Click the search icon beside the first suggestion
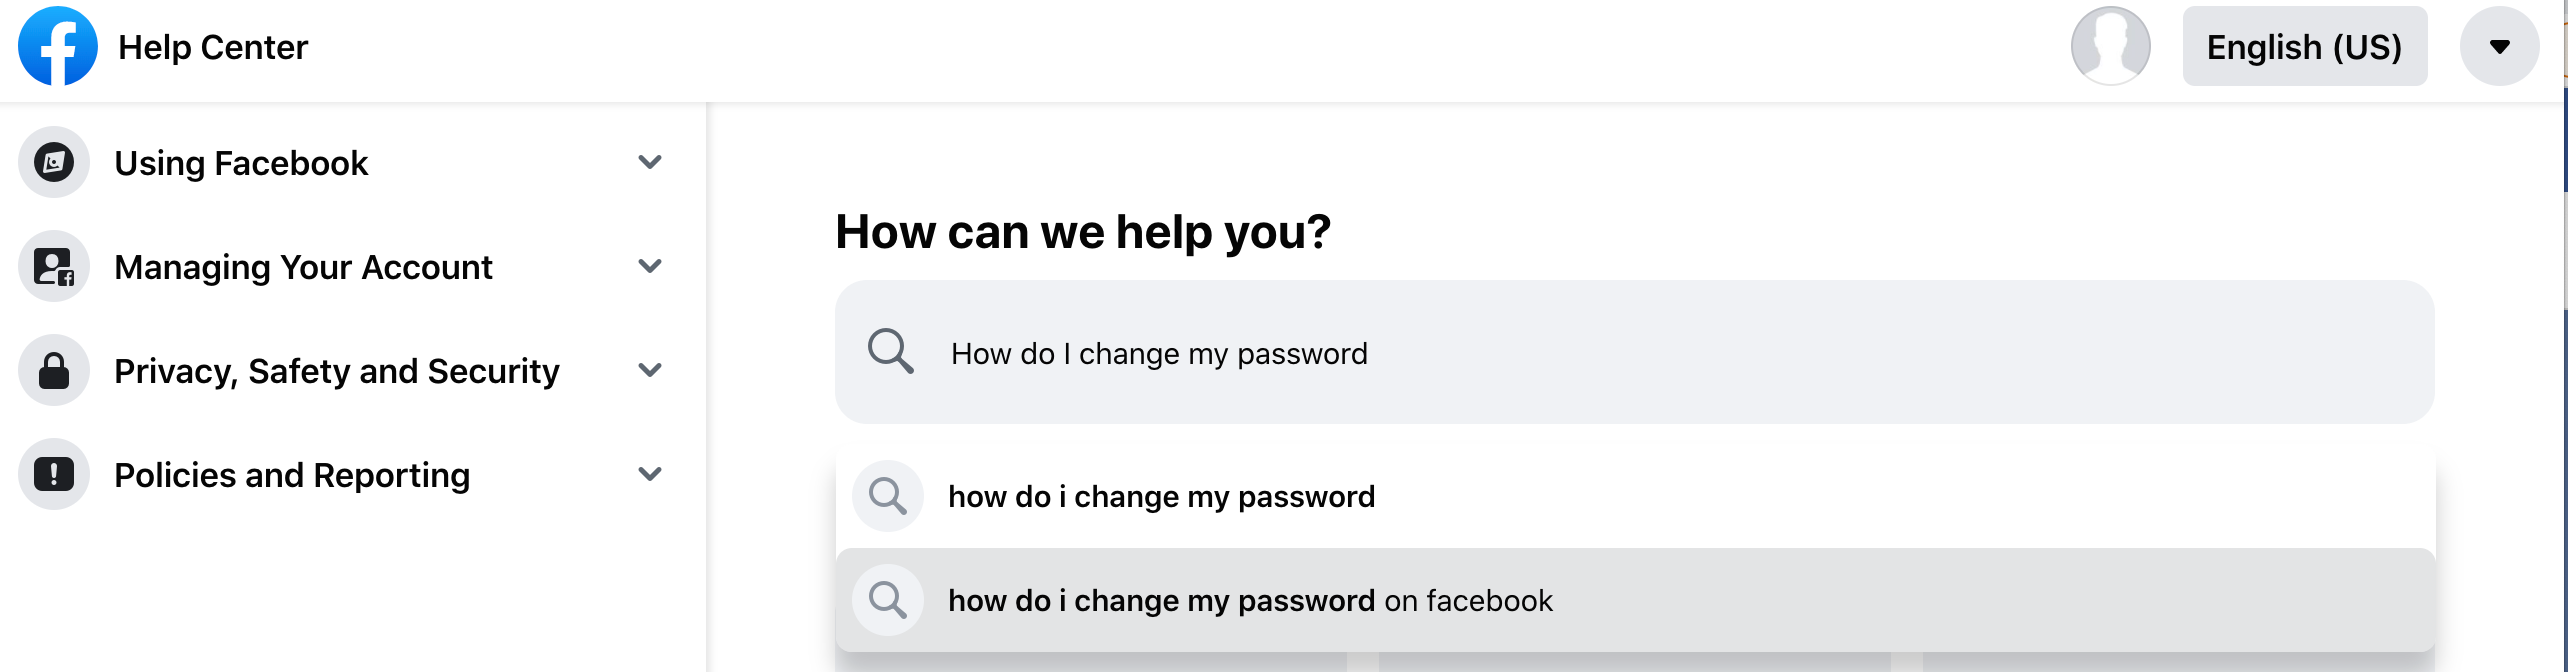2568x672 pixels. (x=887, y=495)
